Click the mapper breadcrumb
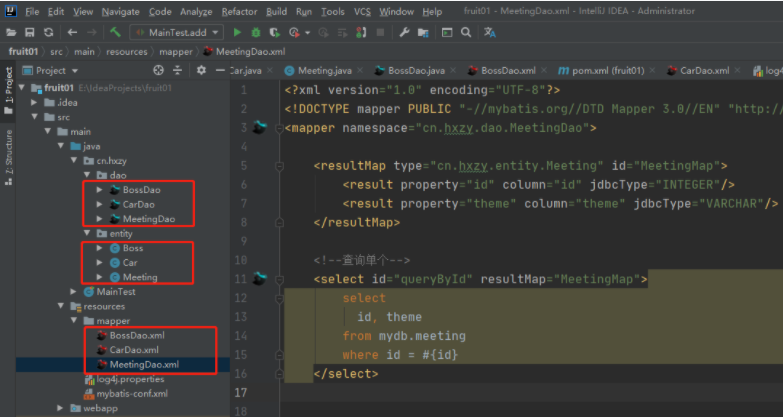783x417 pixels. point(176,51)
